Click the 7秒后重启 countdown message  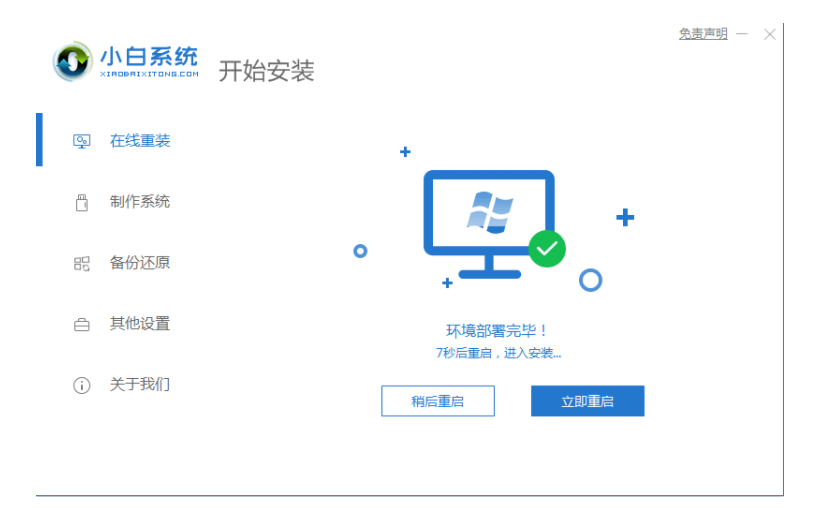click(498, 354)
